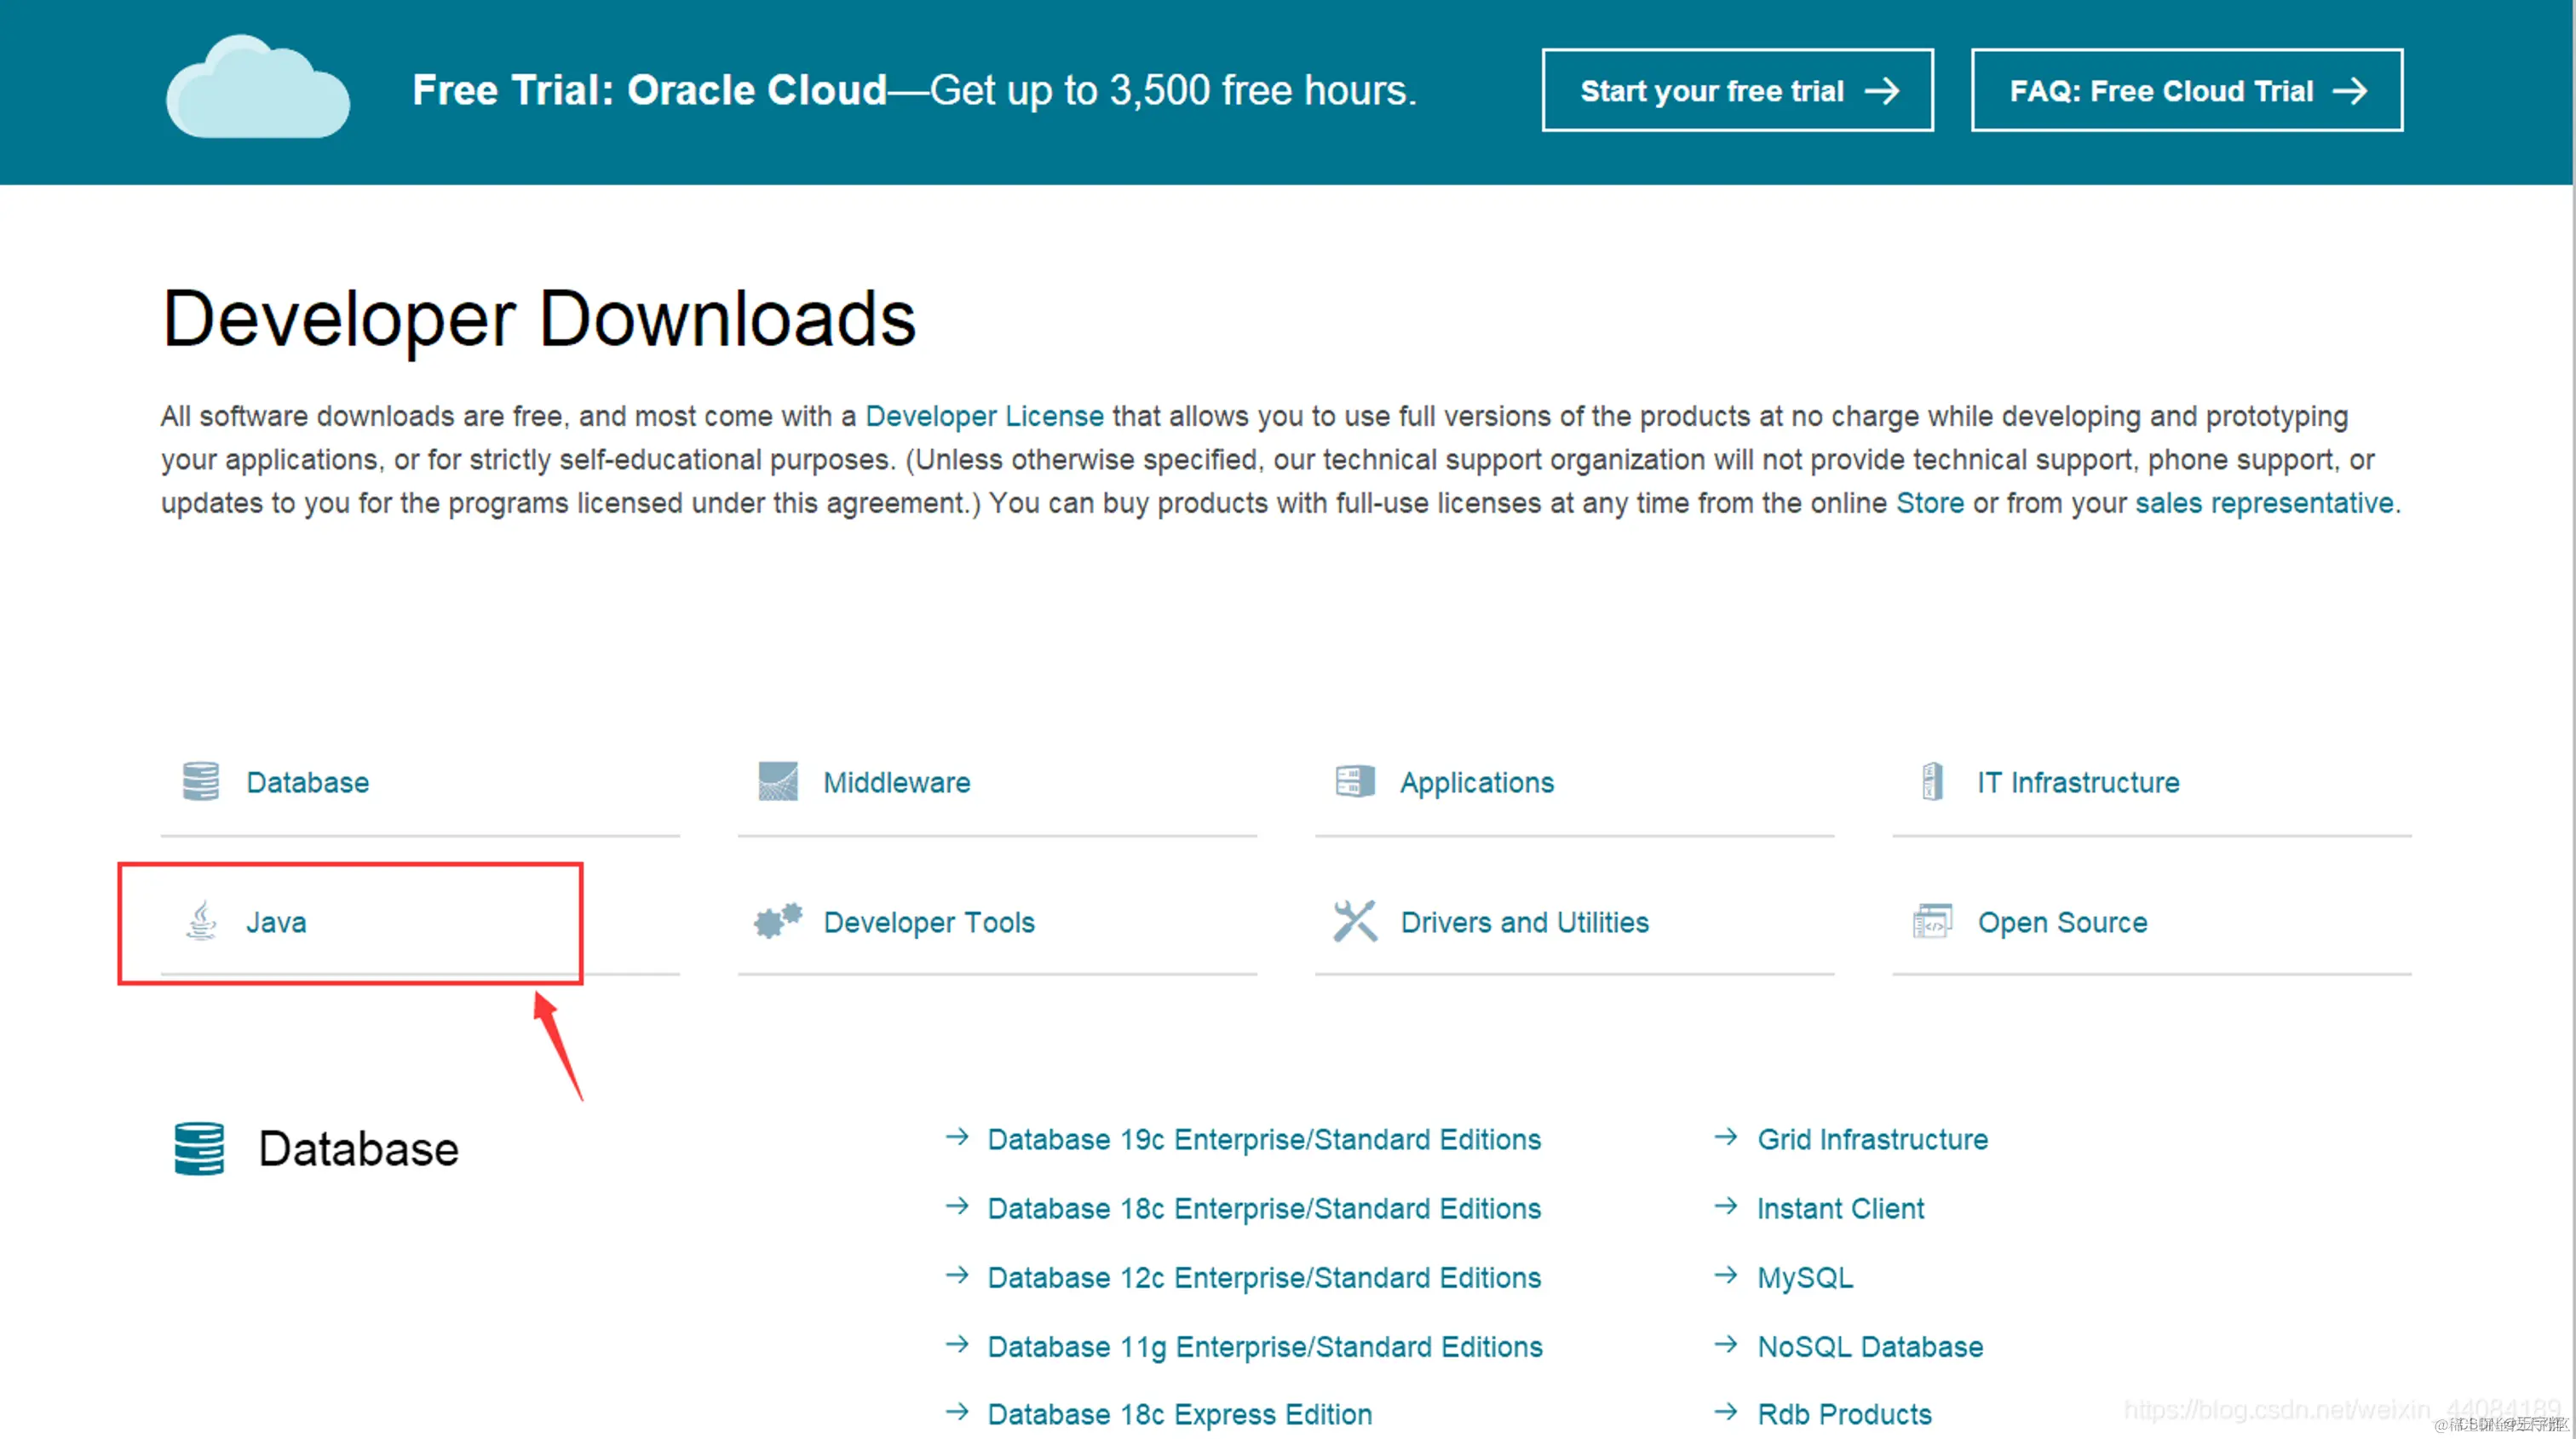2576x1439 pixels.
Task: Follow the Store link in the paragraph
Action: click(1929, 503)
